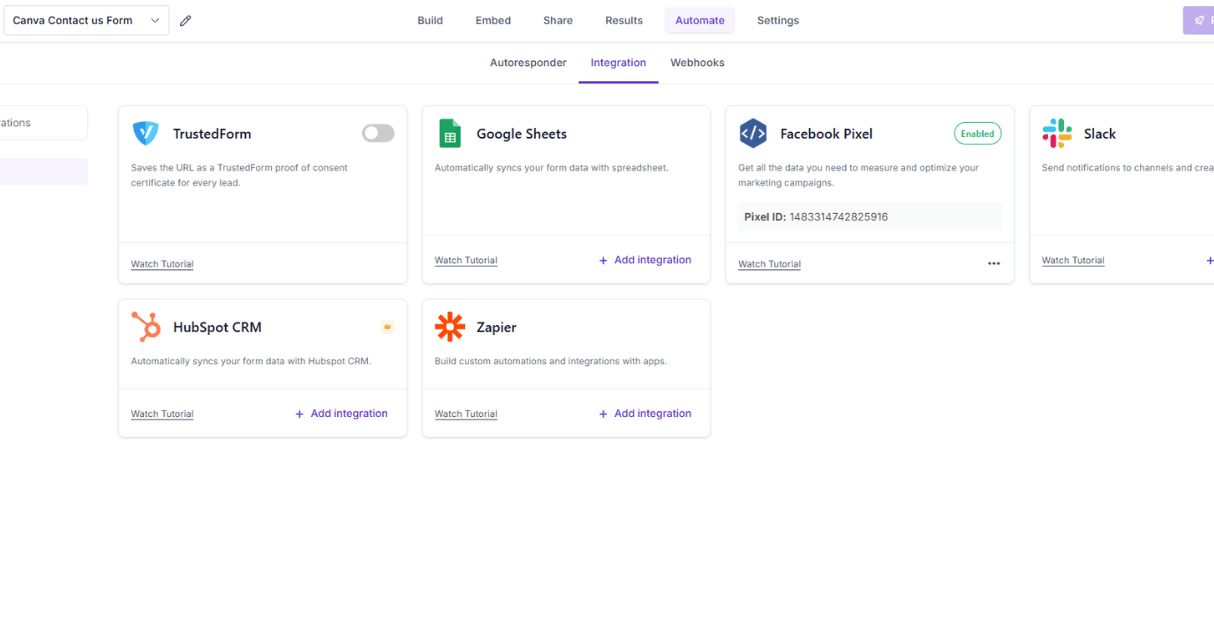Click Add integration on HubSpot CRM card
Image resolution: width=1214 pixels, height=630 pixels.
[x=341, y=414]
